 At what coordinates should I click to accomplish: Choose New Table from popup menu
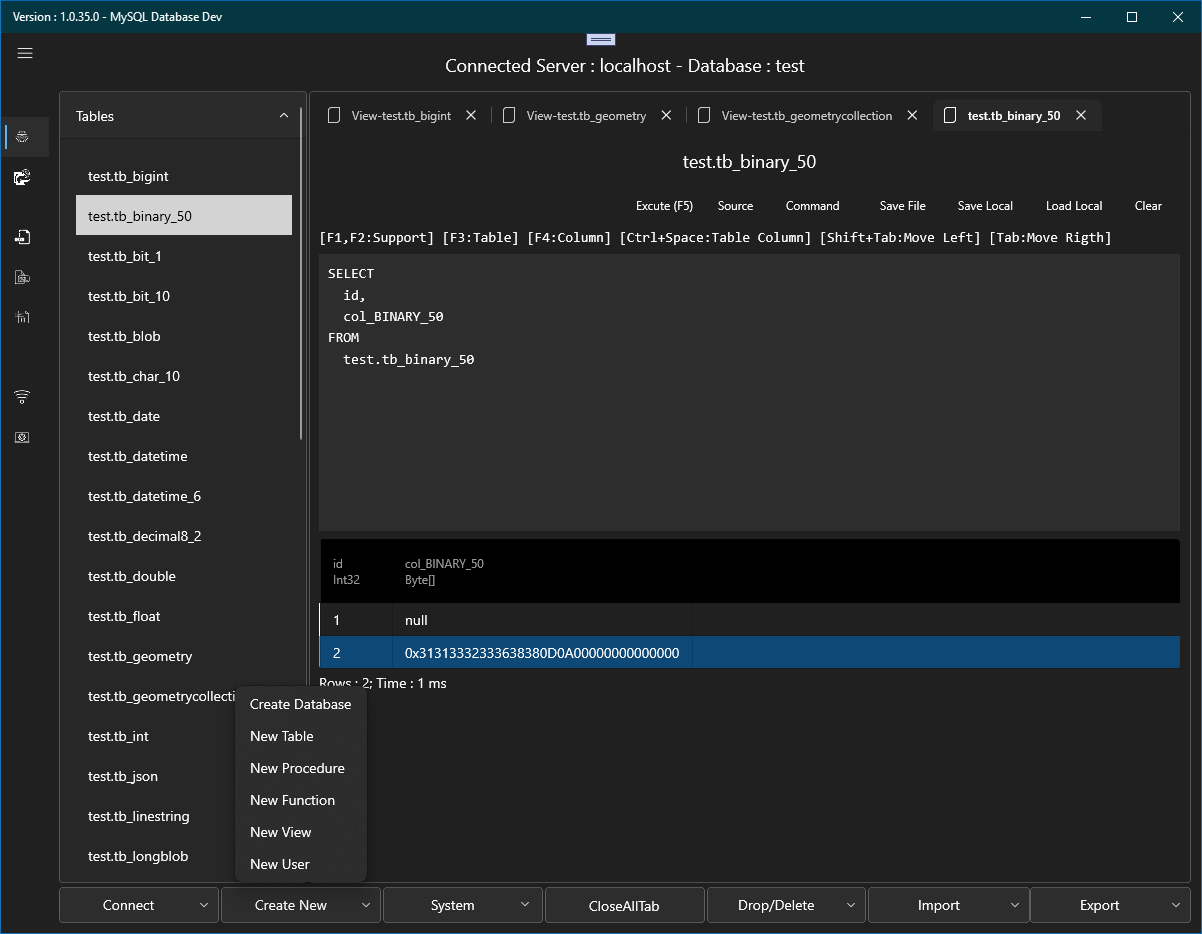click(x=300, y=736)
